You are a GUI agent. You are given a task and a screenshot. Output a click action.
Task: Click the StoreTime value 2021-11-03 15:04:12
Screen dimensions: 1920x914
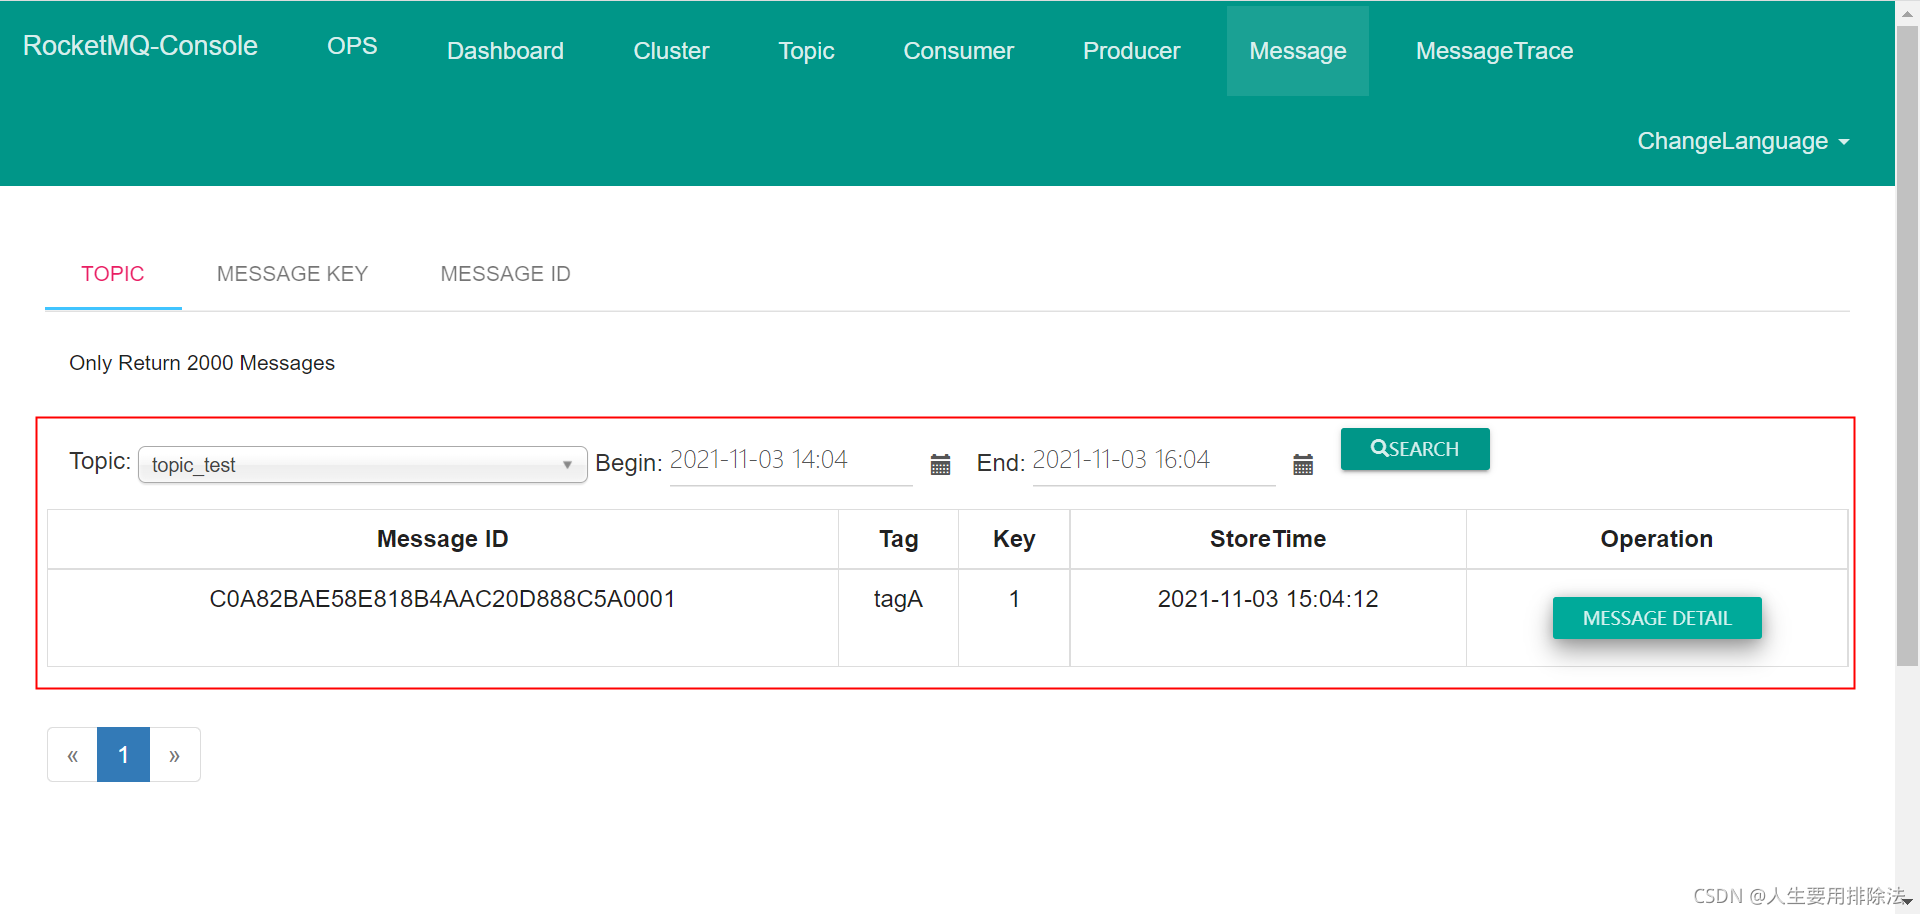1268,599
